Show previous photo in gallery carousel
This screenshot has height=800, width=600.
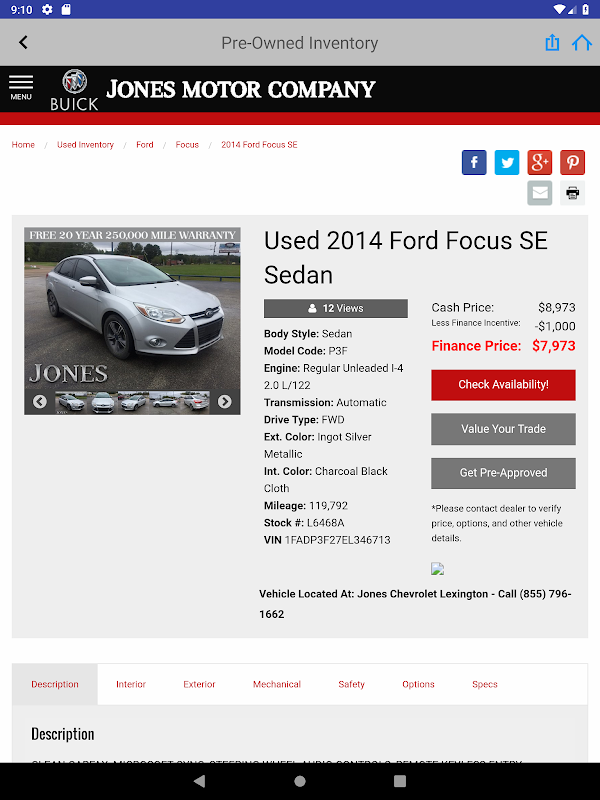(40, 402)
